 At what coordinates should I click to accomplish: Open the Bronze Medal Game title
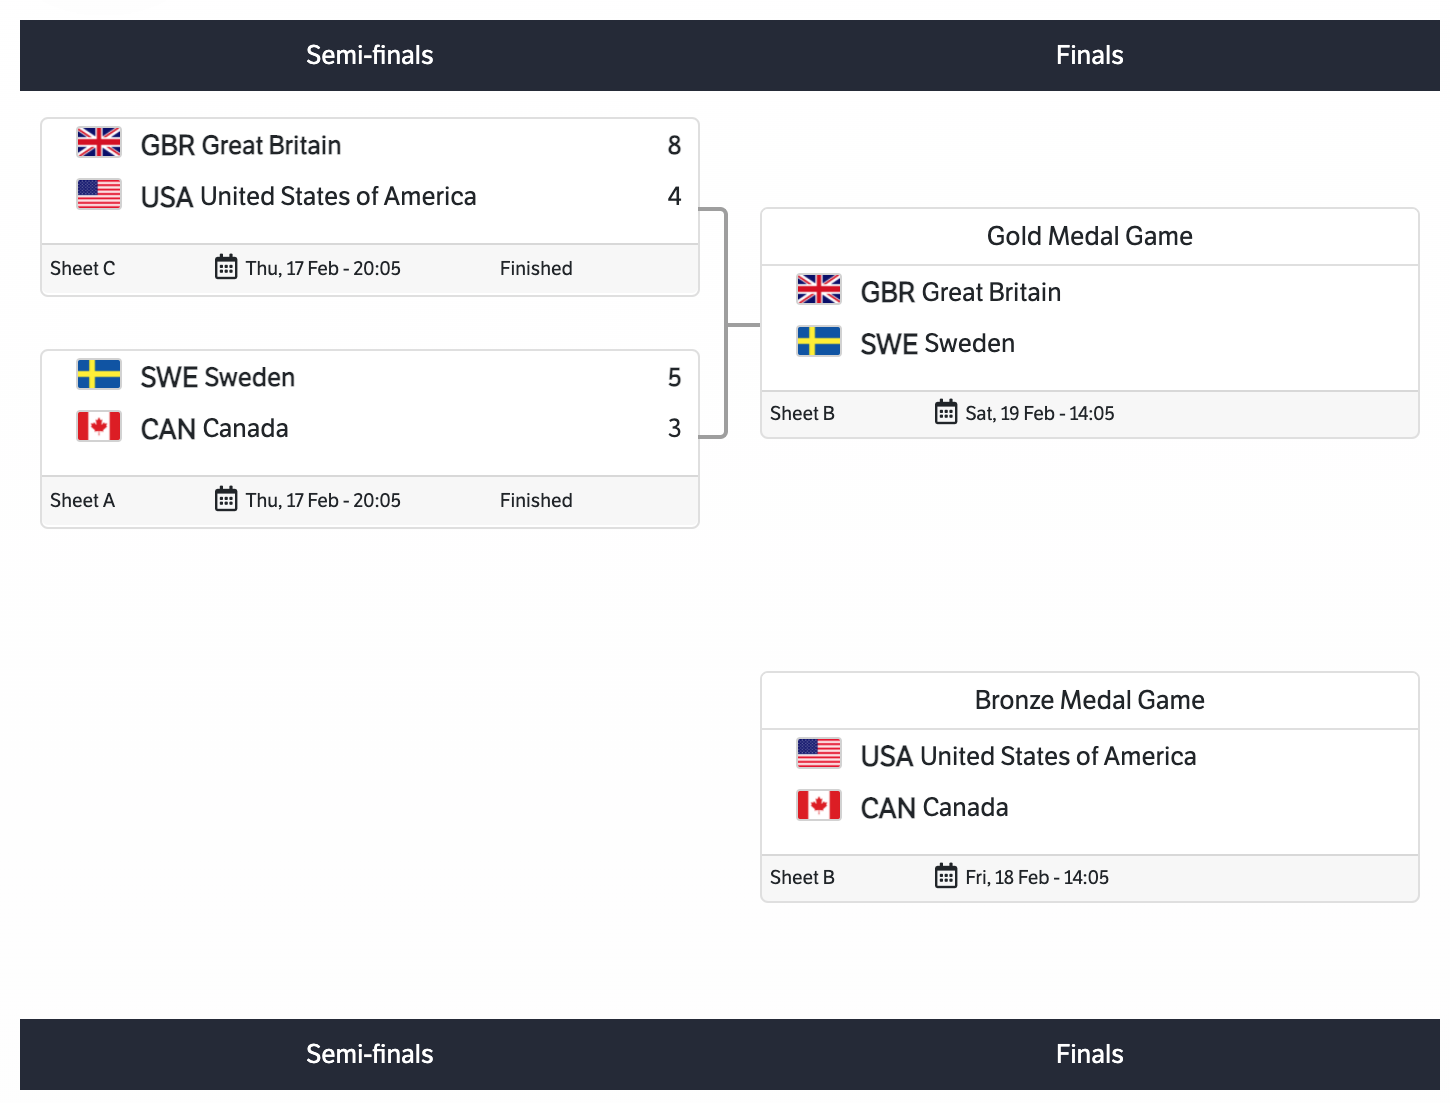click(x=1090, y=700)
